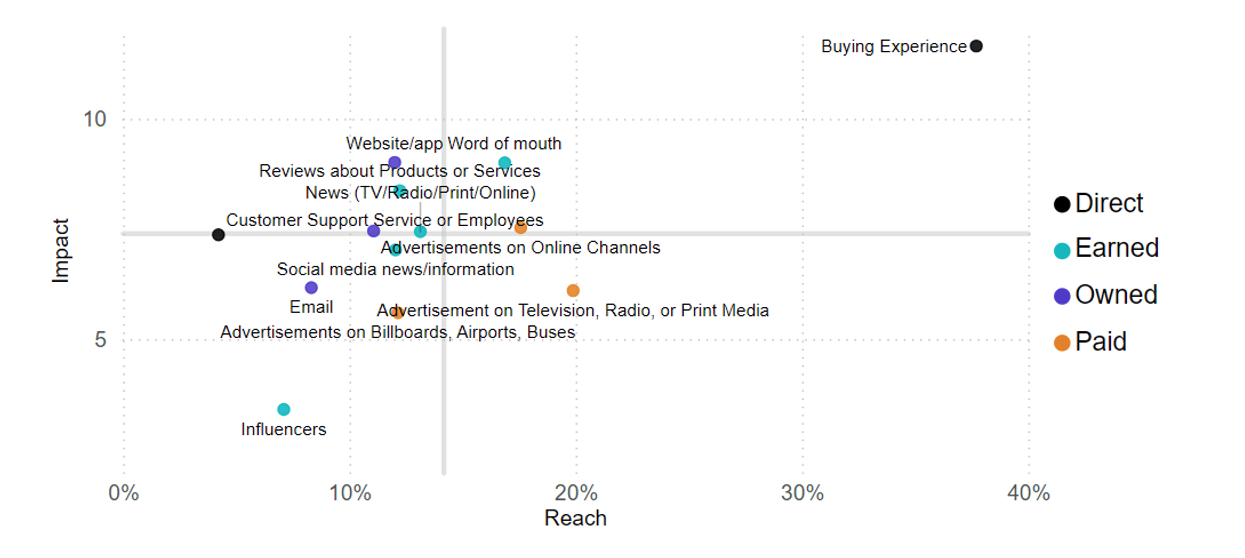Click the Paid legend label
This screenshot has width=1245, height=558.
click(x=1101, y=342)
